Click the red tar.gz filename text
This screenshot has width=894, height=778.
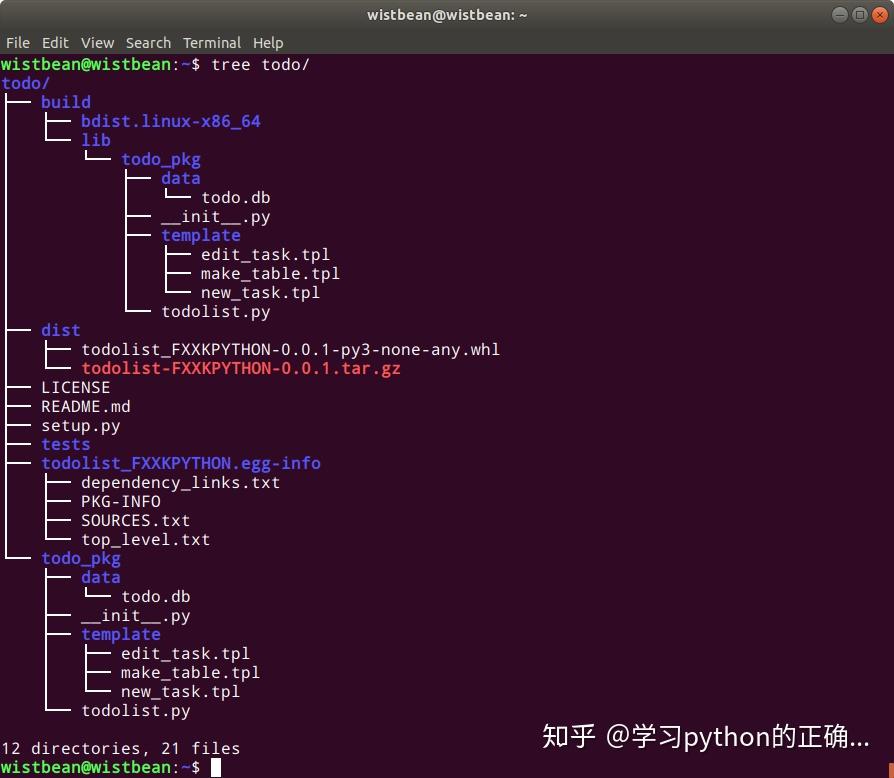point(241,368)
